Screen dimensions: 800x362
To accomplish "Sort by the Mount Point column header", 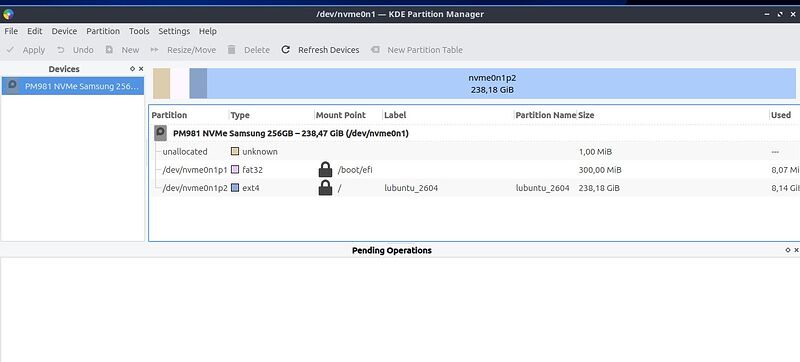I will tap(341, 115).
